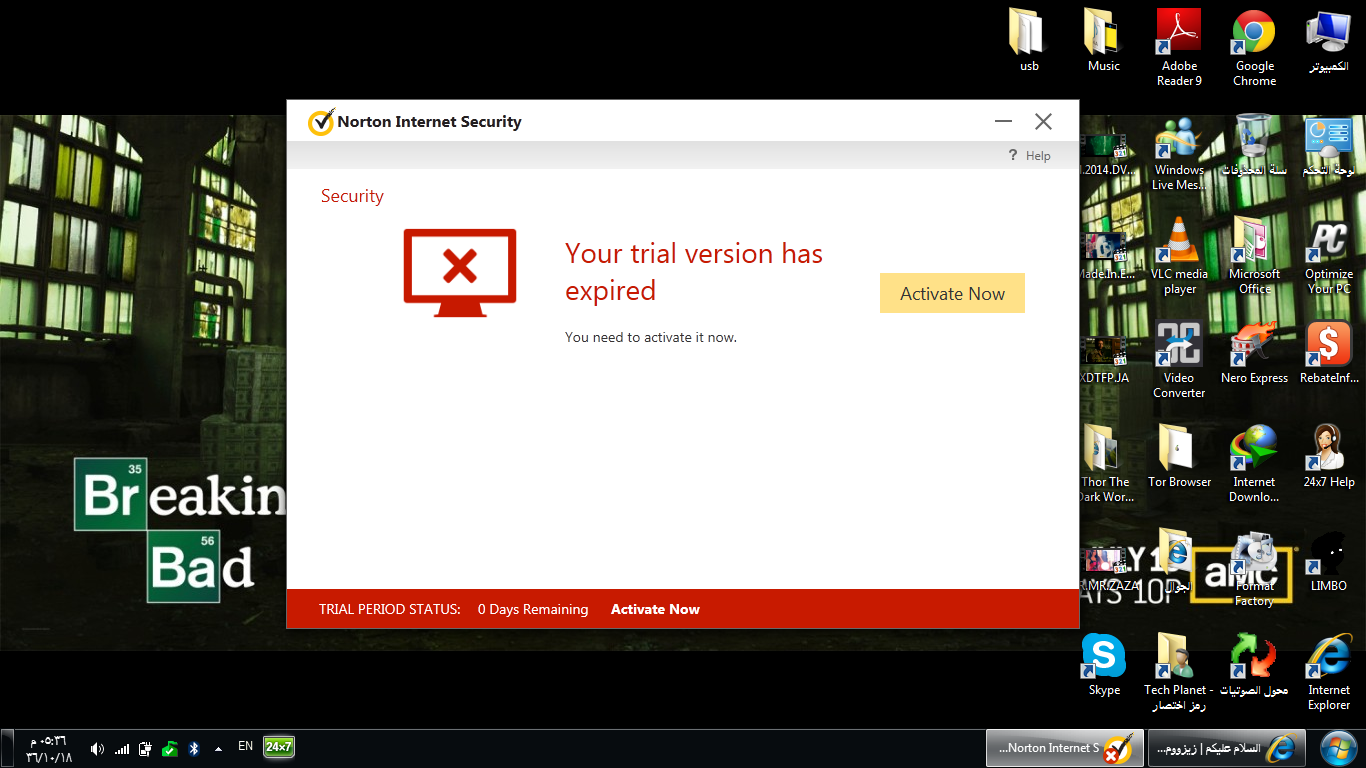Click 'Your trial version has expired' message

pos(694,272)
